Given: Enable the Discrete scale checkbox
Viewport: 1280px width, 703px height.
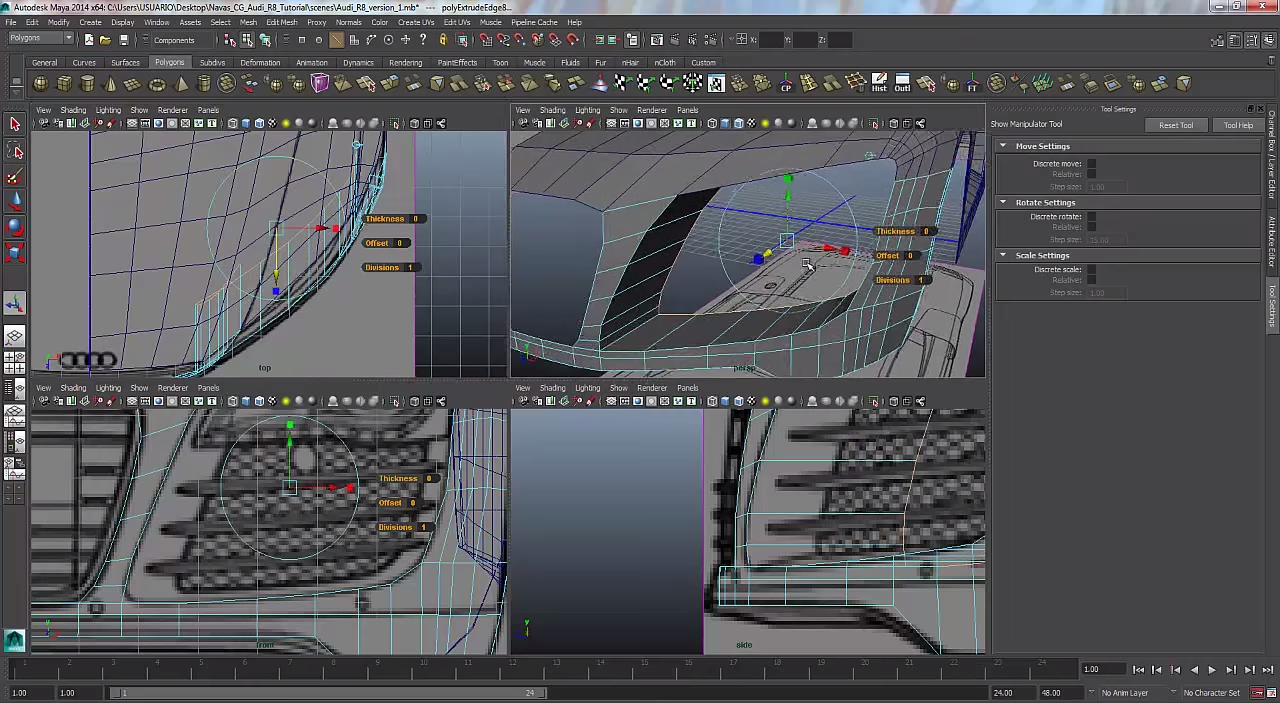Looking at the screenshot, I should tap(1092, 270).
